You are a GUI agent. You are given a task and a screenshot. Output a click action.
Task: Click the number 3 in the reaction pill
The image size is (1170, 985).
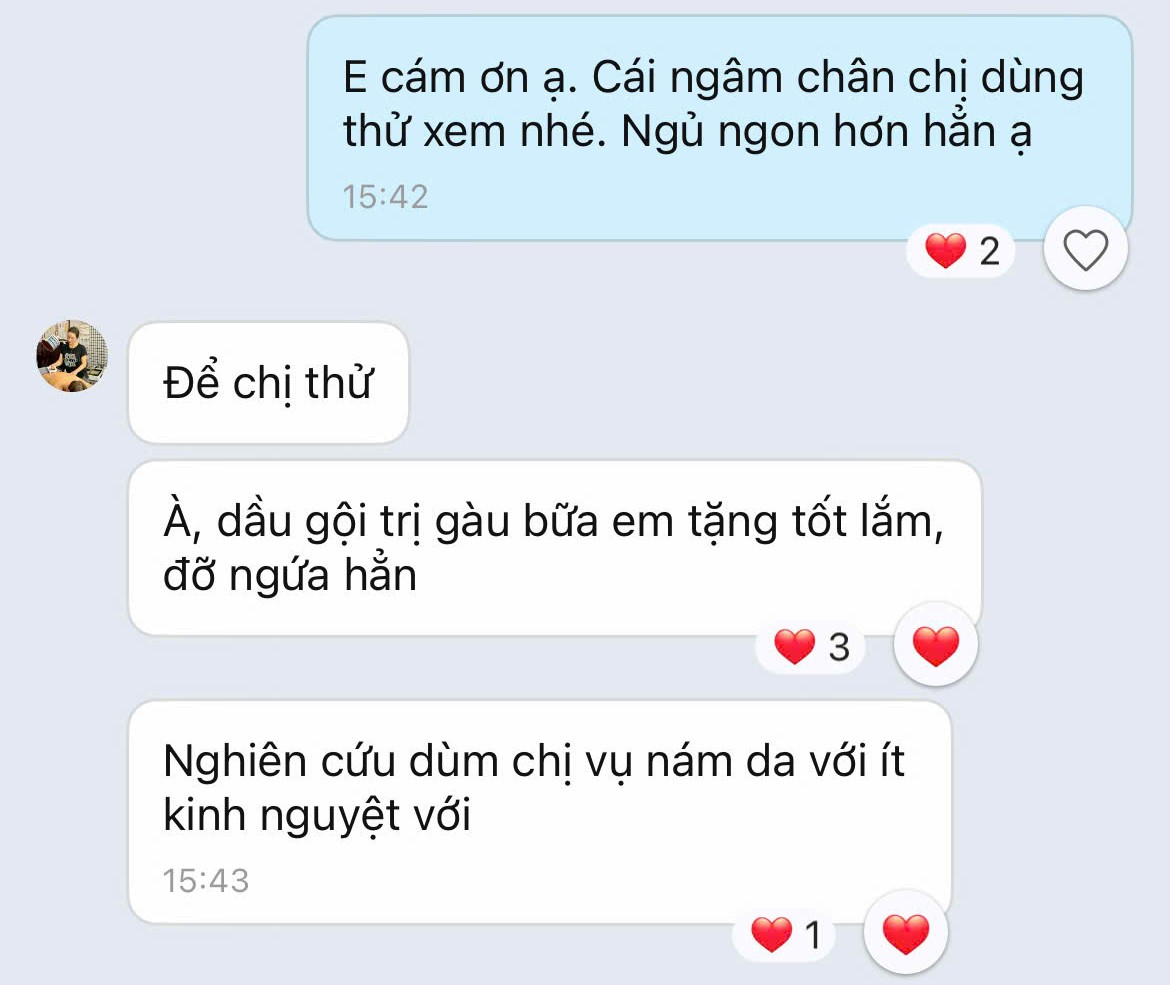click(839, 647)
